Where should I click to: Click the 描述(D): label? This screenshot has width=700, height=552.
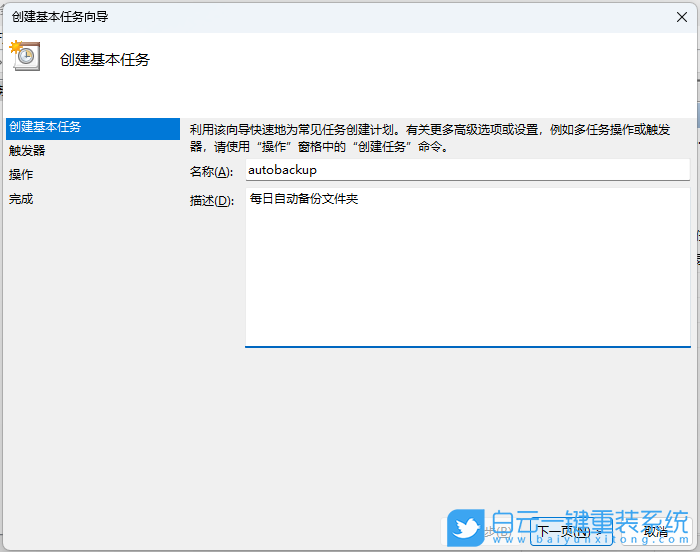coord(212,201)
